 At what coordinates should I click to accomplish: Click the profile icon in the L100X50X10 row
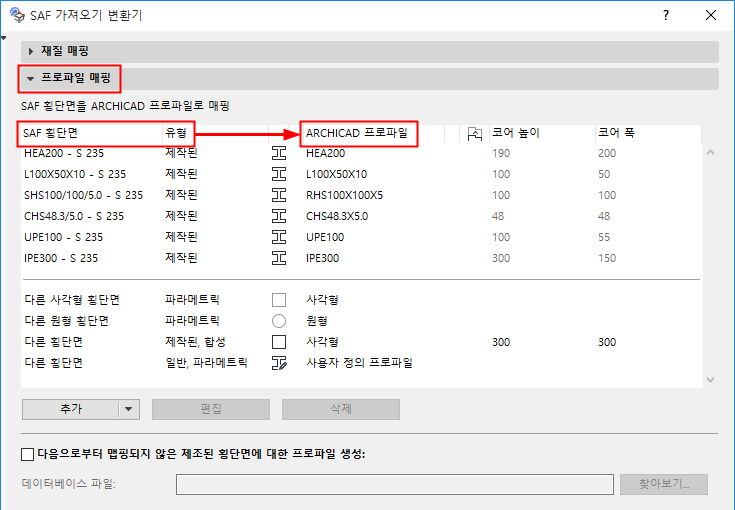279,174
